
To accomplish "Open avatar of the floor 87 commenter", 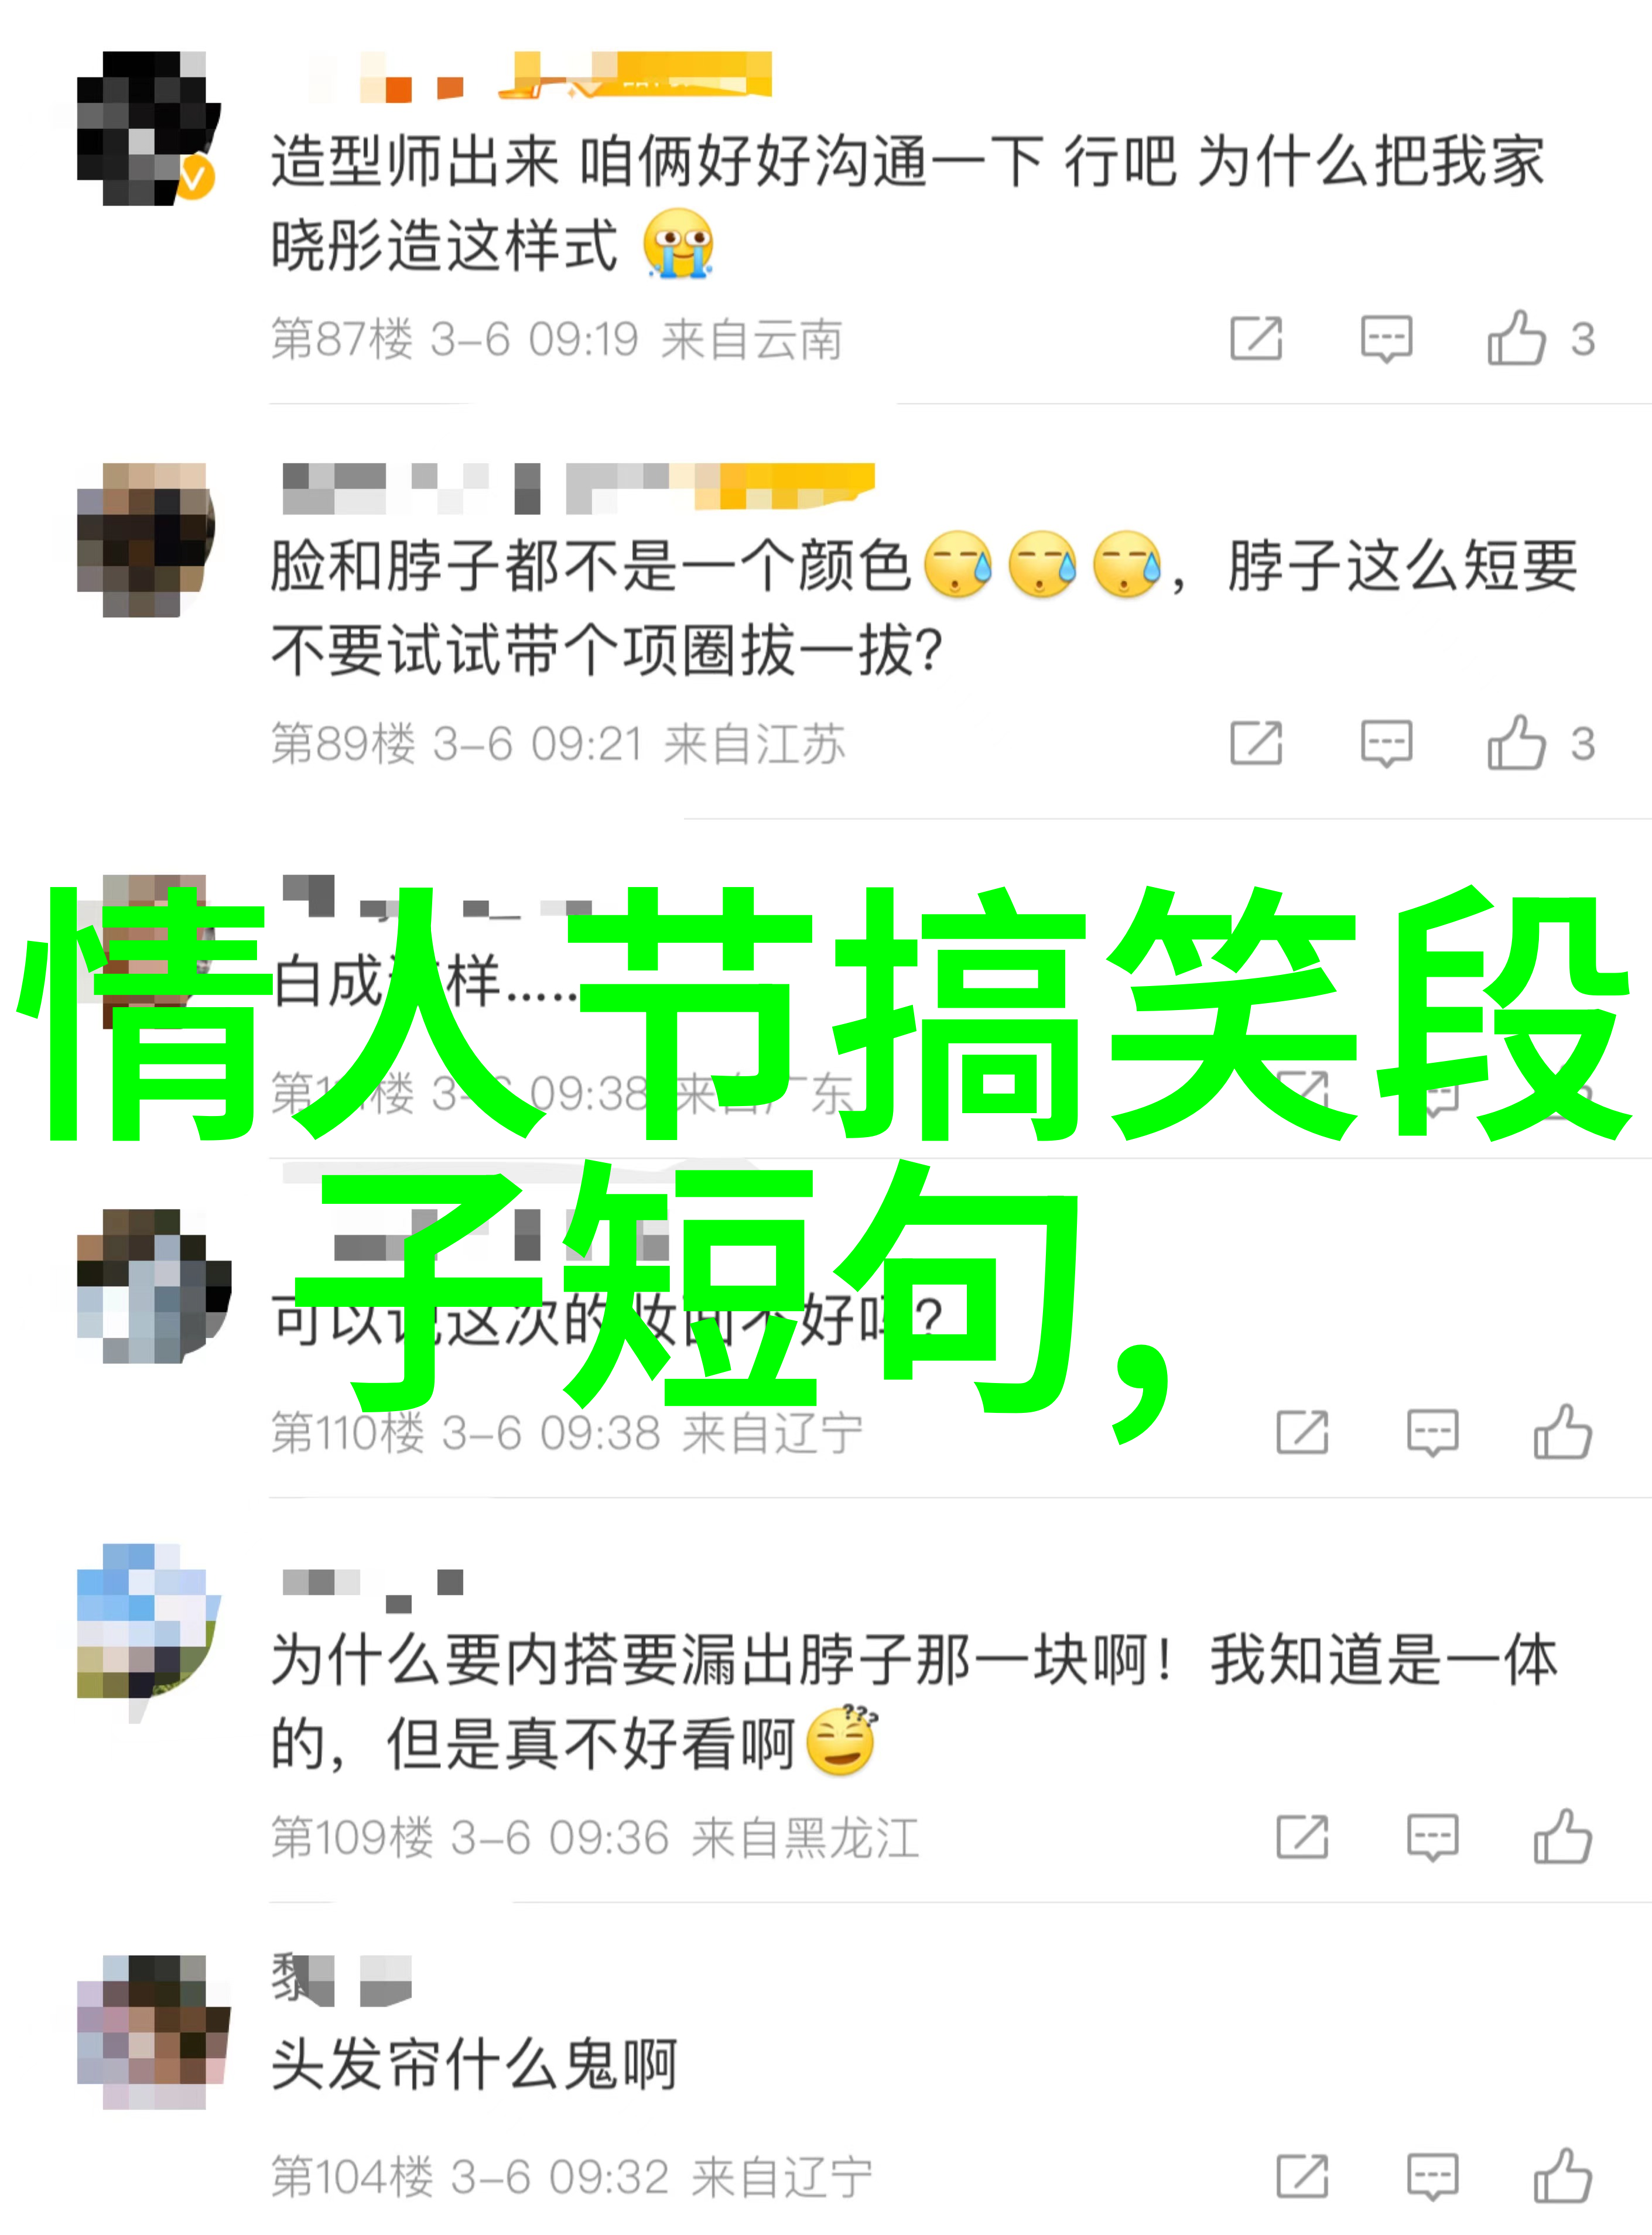I will click(148, 128).
